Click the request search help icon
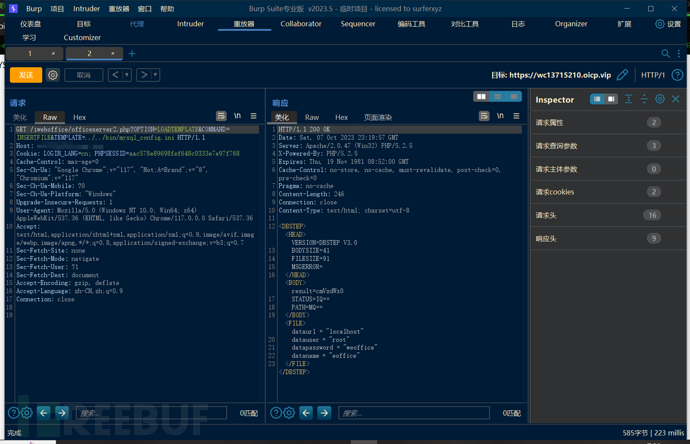Screen dimensions: 690x444 coord(13,412)
